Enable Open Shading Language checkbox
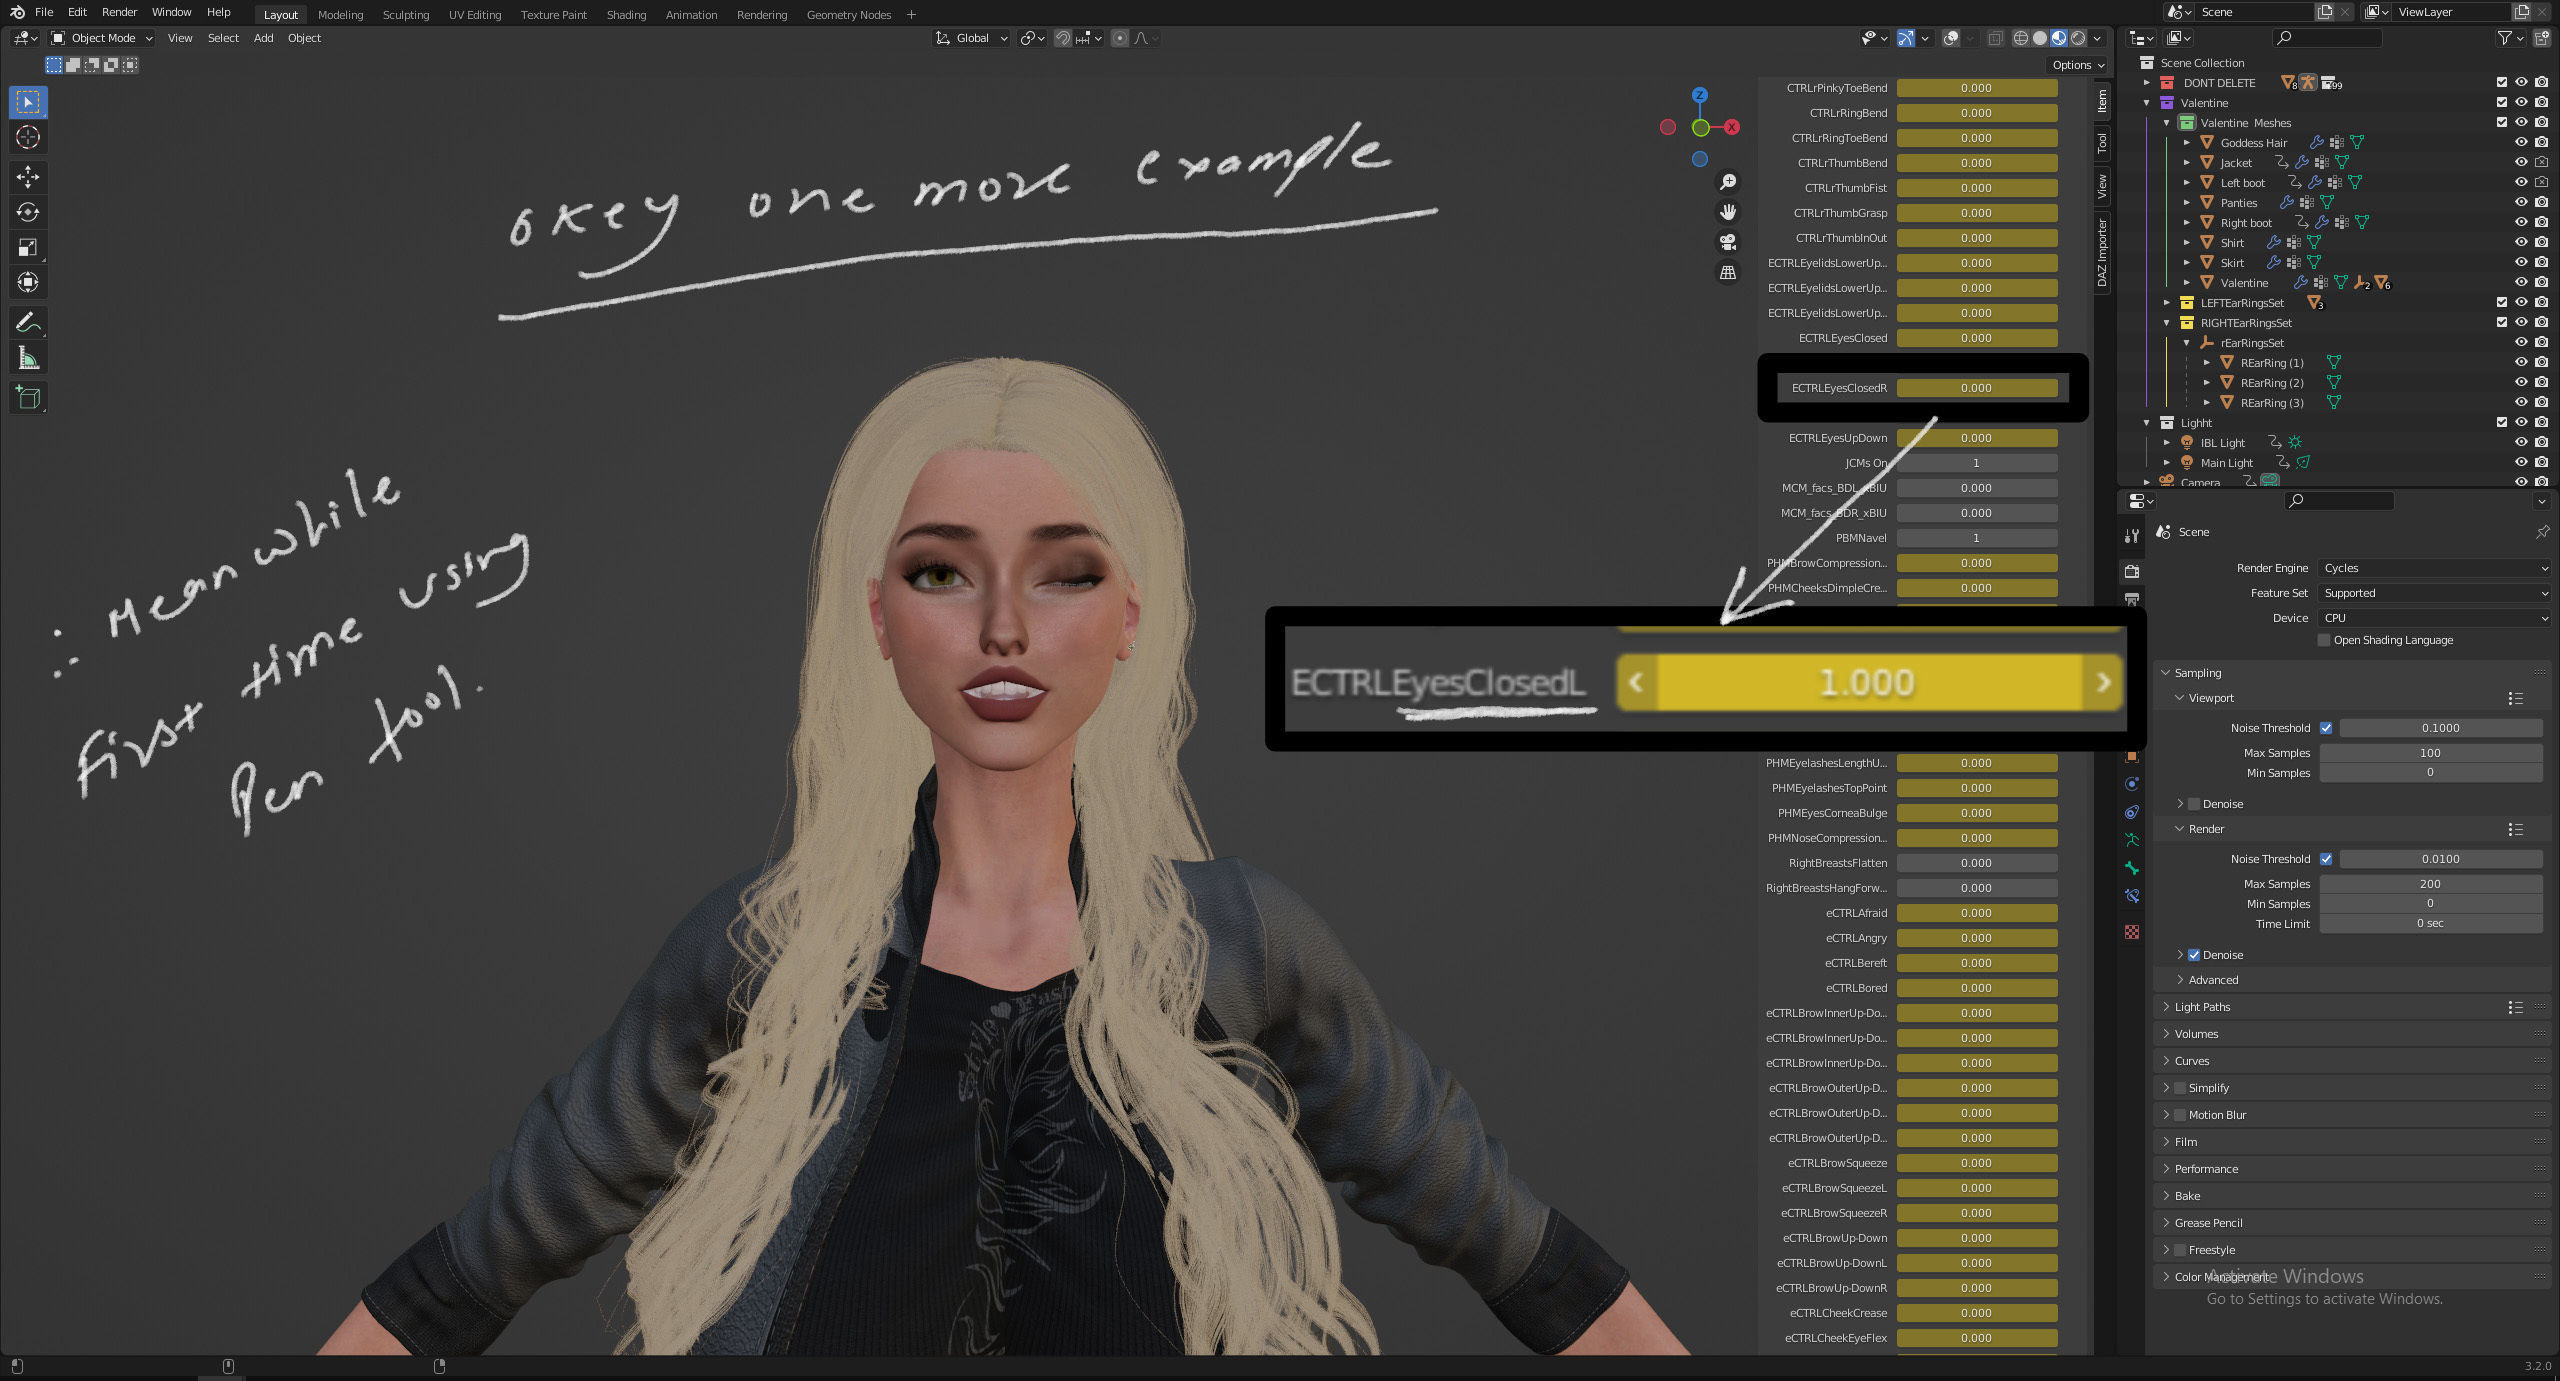This screenshot has height=1381, width=2560. pos(2324,640)
